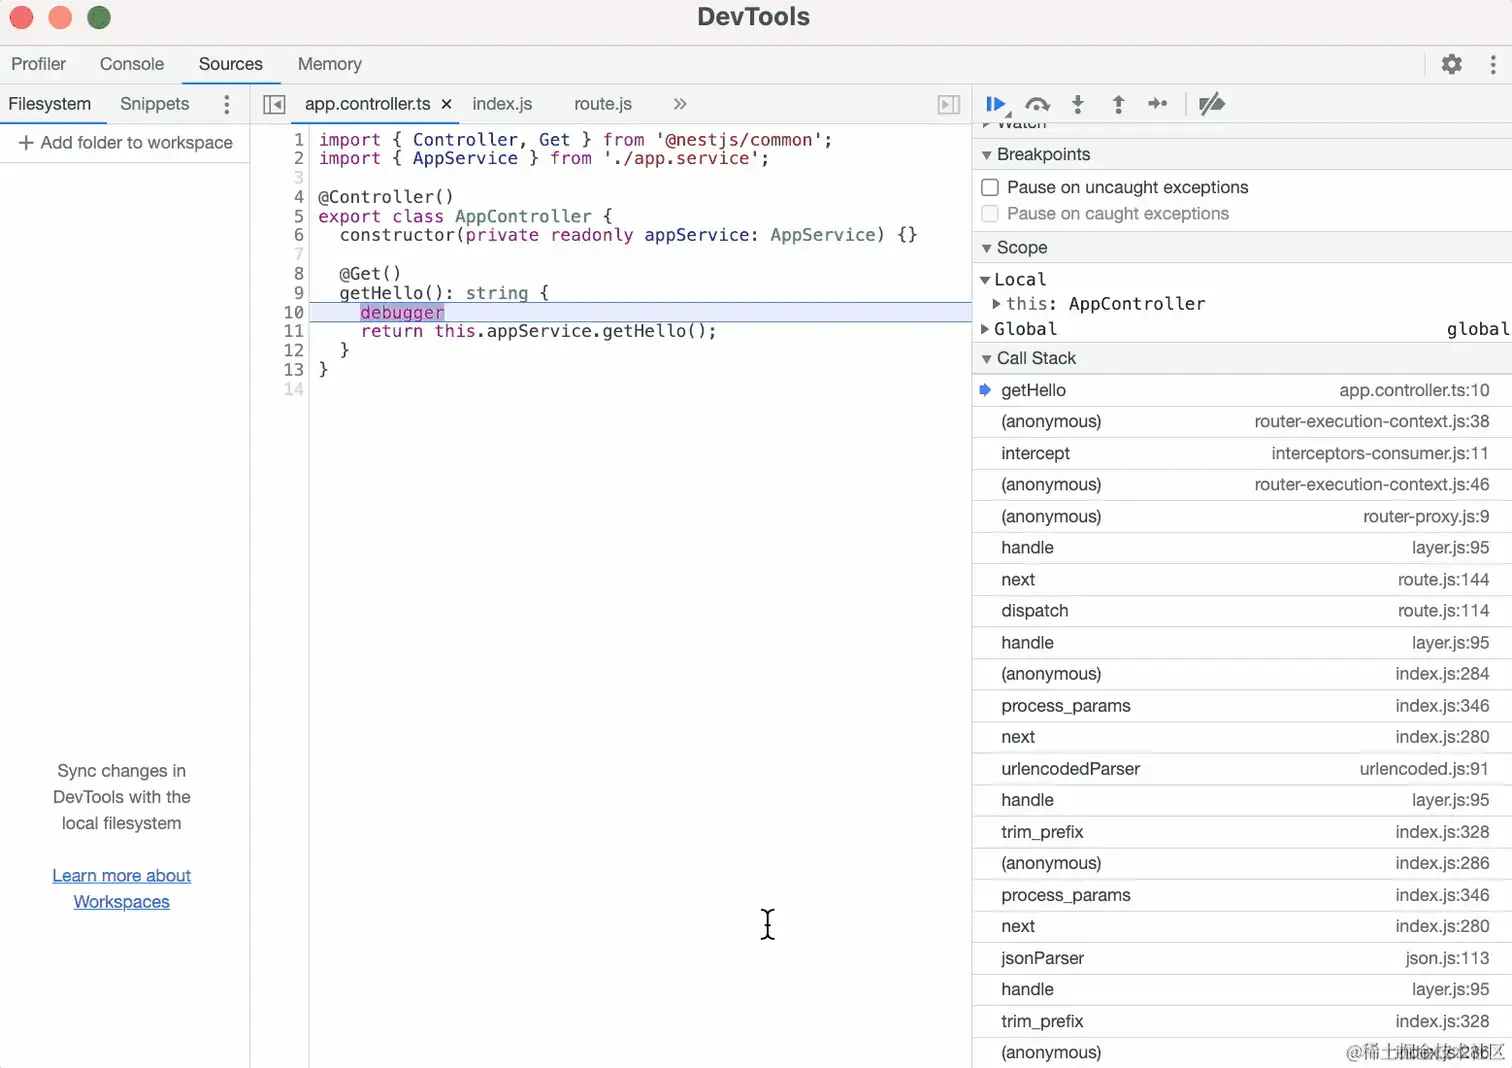Image resolution: width=1512 pixels, height=1068 pixels.
Task: Select anonymous frame at router-proxy.js:9
Action: (x=1242, y=517)
